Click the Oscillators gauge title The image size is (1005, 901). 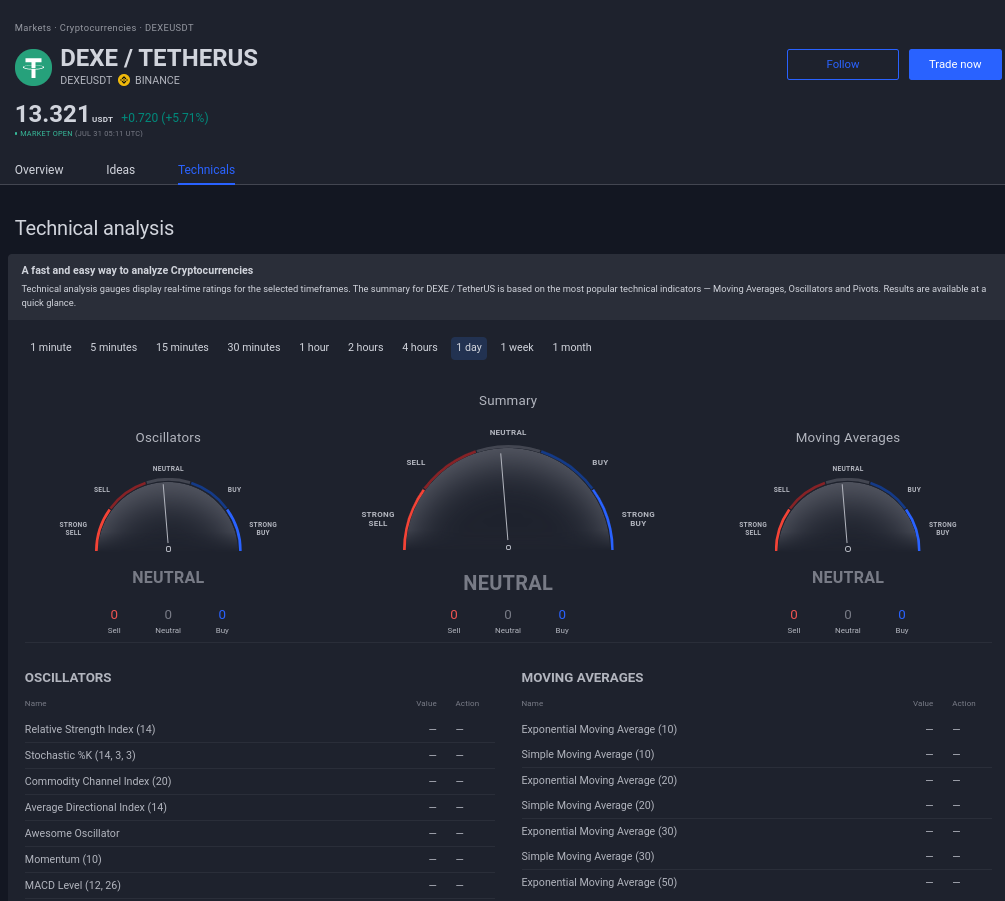pyautogui.click(x=168, y=438)
